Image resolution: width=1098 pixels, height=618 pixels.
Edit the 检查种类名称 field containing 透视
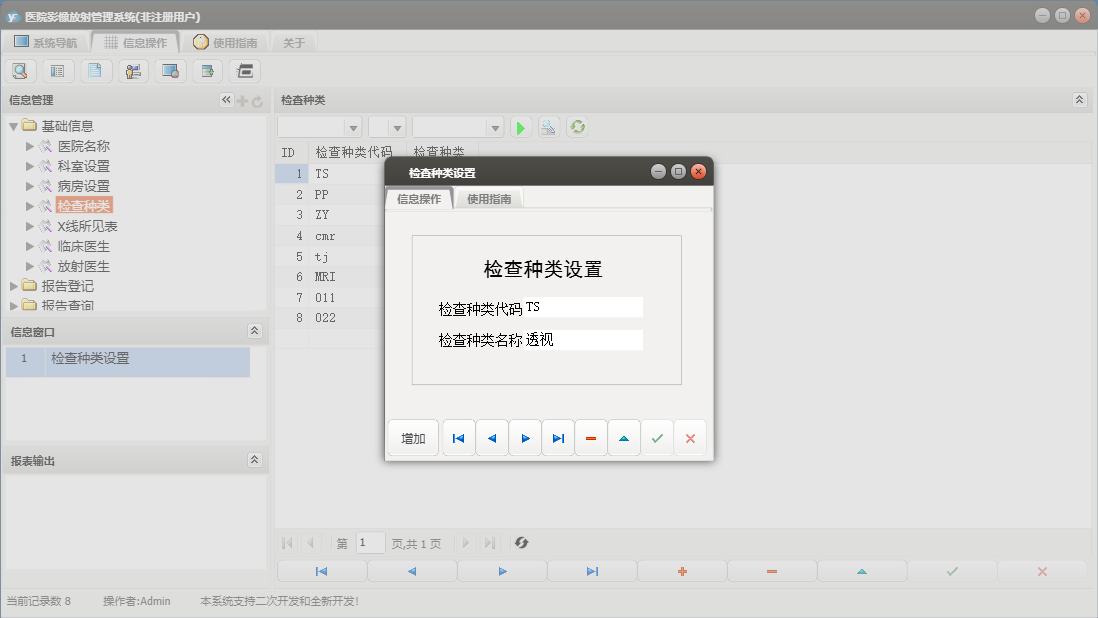(x=583, y=340)
